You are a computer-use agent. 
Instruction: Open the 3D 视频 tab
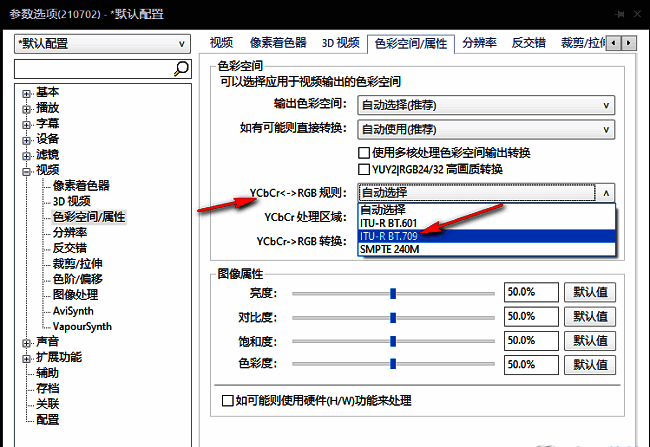340,43
